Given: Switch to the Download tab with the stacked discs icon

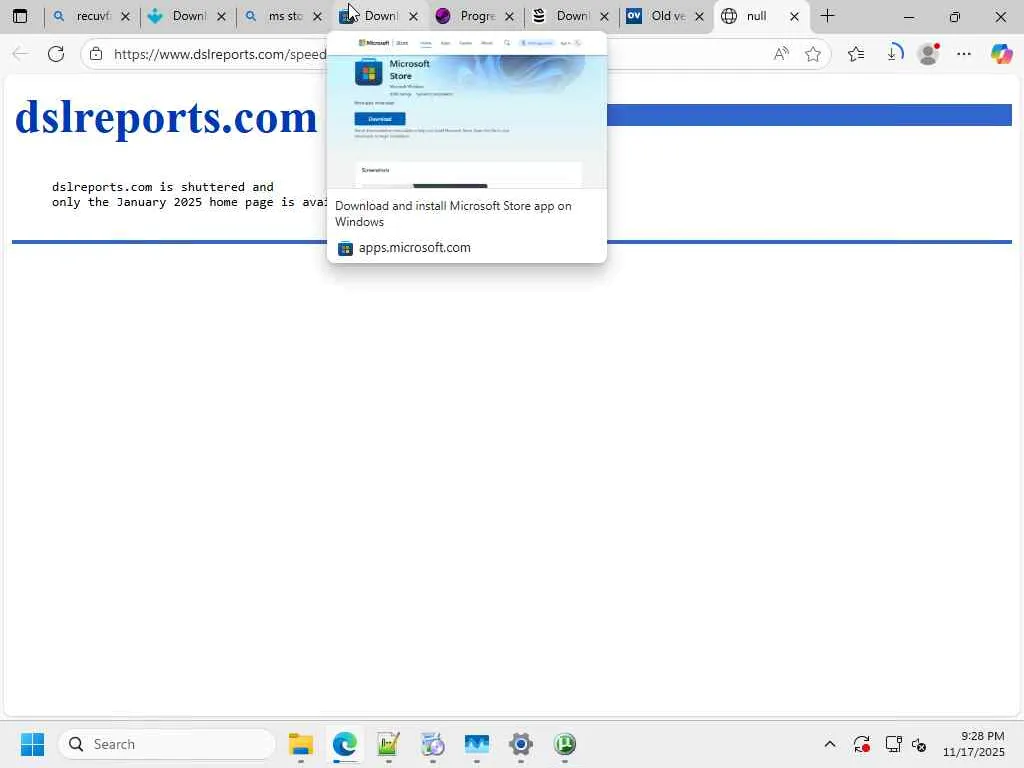Looking at the screenshot, I should [x=570, y=16].
